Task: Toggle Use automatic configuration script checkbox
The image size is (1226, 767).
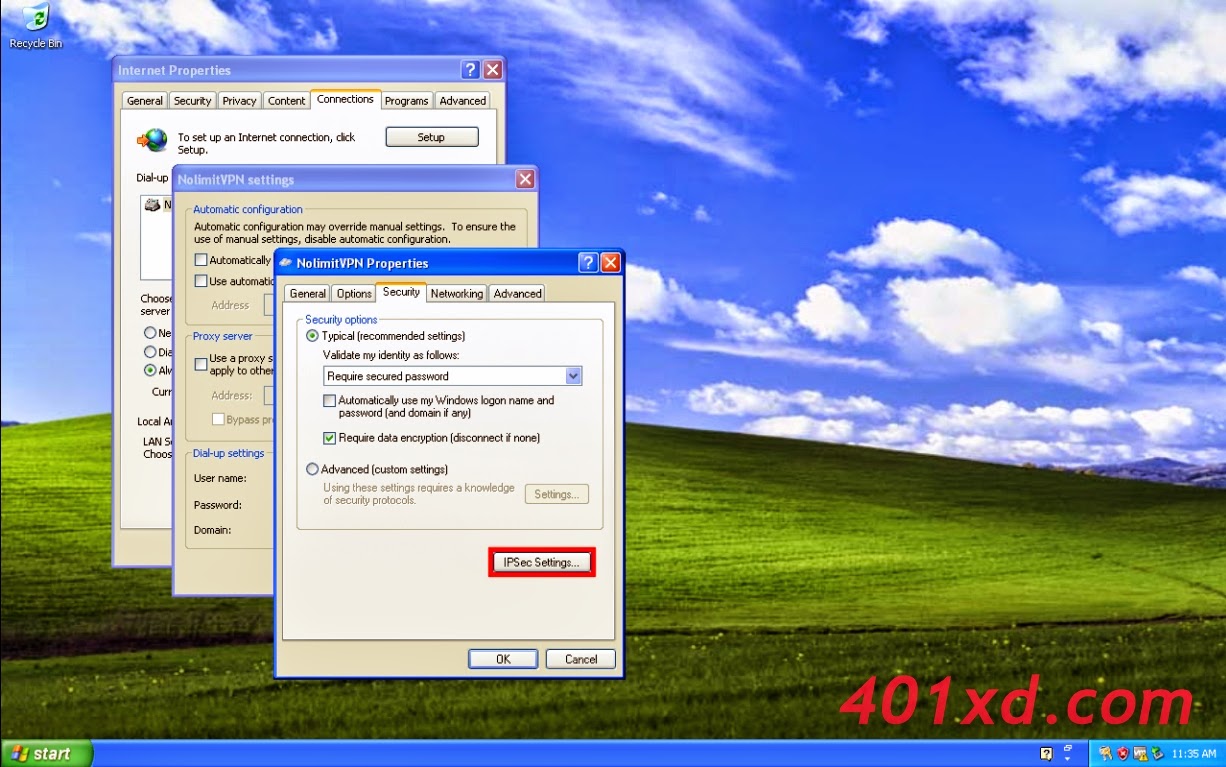Action: coord(201,281)
